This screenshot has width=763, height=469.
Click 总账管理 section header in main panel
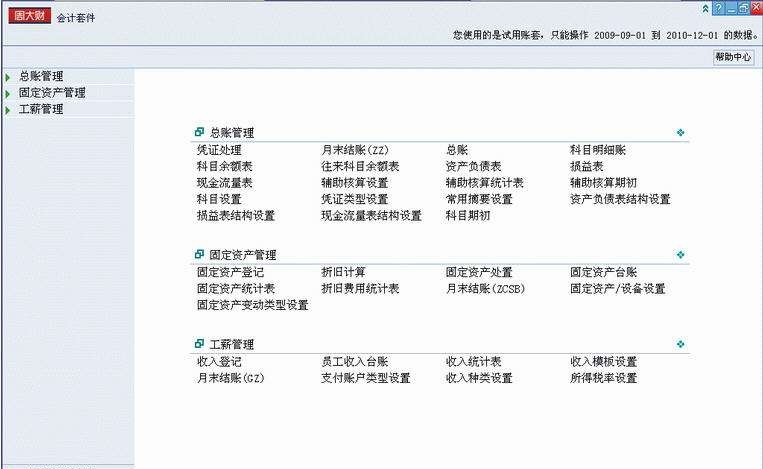pyautogui.click(x=232, y=132)
